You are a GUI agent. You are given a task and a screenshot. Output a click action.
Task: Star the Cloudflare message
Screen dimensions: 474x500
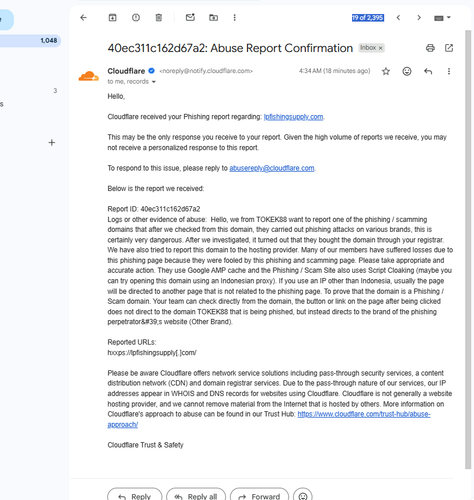(x=386, y=71)
